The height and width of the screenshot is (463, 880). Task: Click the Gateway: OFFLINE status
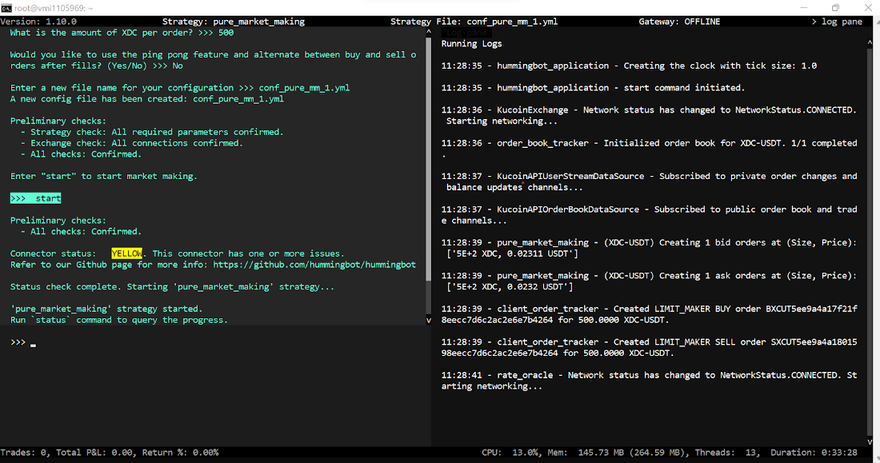pos(685,21)
